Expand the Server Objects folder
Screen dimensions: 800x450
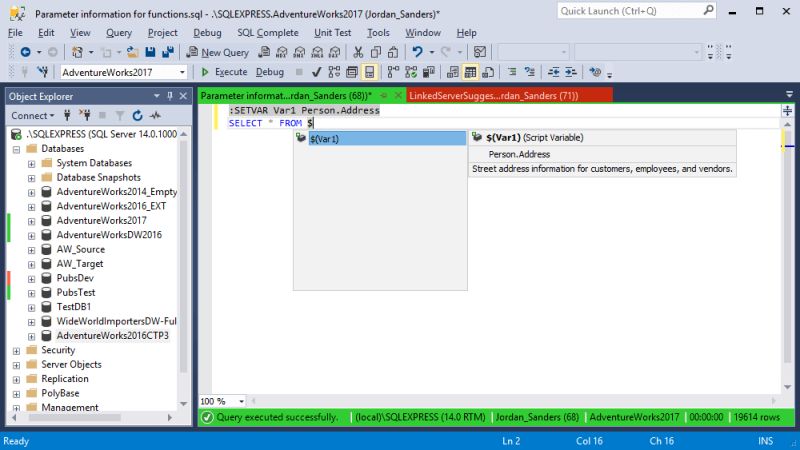point(16,365)
